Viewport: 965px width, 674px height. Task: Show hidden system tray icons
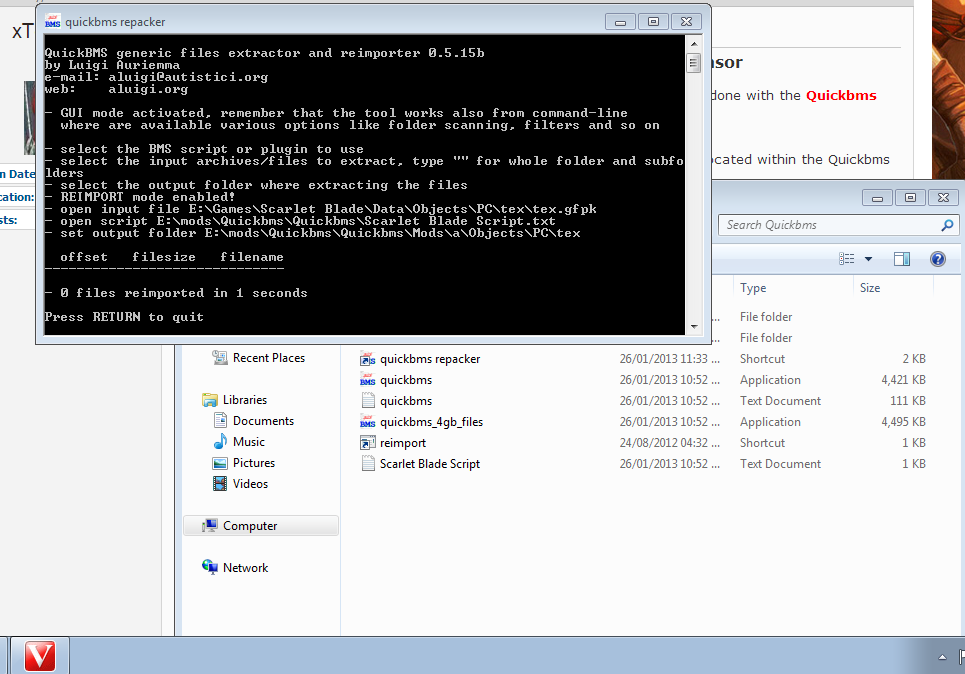943,656
